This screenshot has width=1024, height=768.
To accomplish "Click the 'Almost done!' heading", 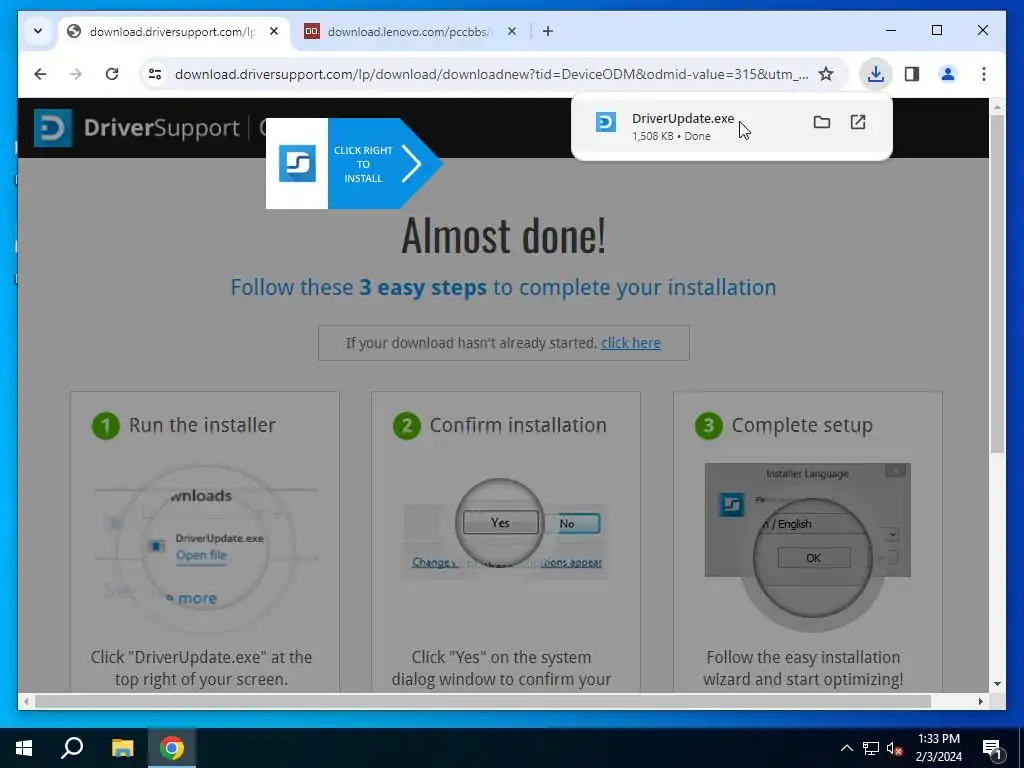I will (504, 235).
